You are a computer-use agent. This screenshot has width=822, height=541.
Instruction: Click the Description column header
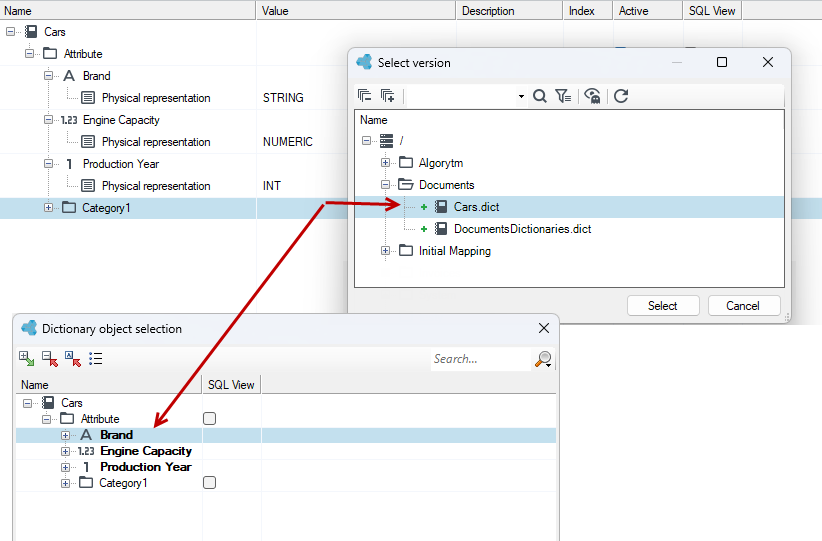click(x=509, y=10)
